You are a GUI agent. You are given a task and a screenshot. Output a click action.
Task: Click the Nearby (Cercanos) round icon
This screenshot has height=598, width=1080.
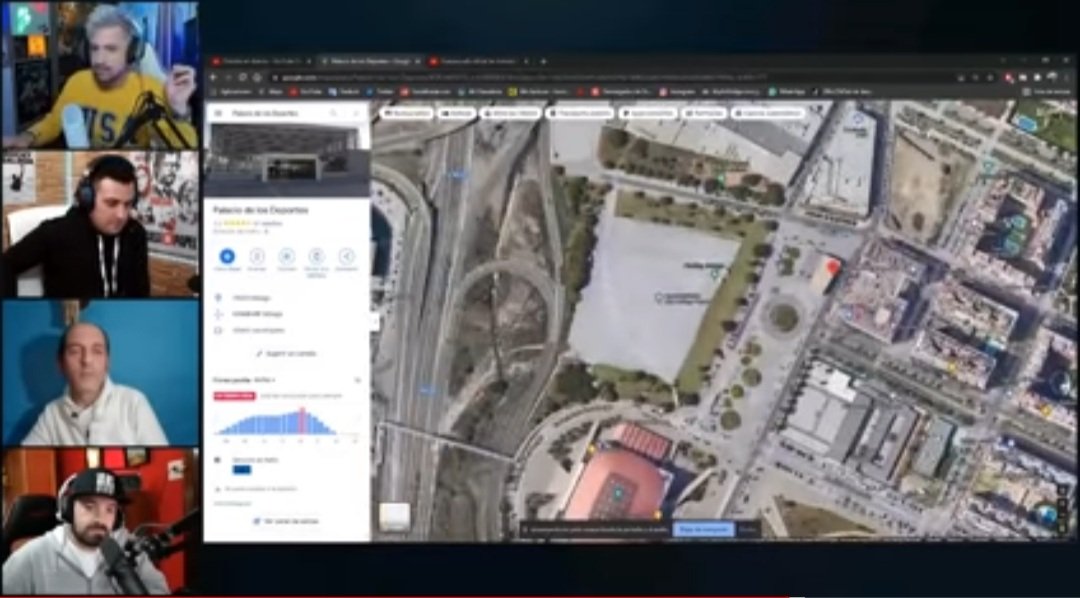(x=287, y=257)
